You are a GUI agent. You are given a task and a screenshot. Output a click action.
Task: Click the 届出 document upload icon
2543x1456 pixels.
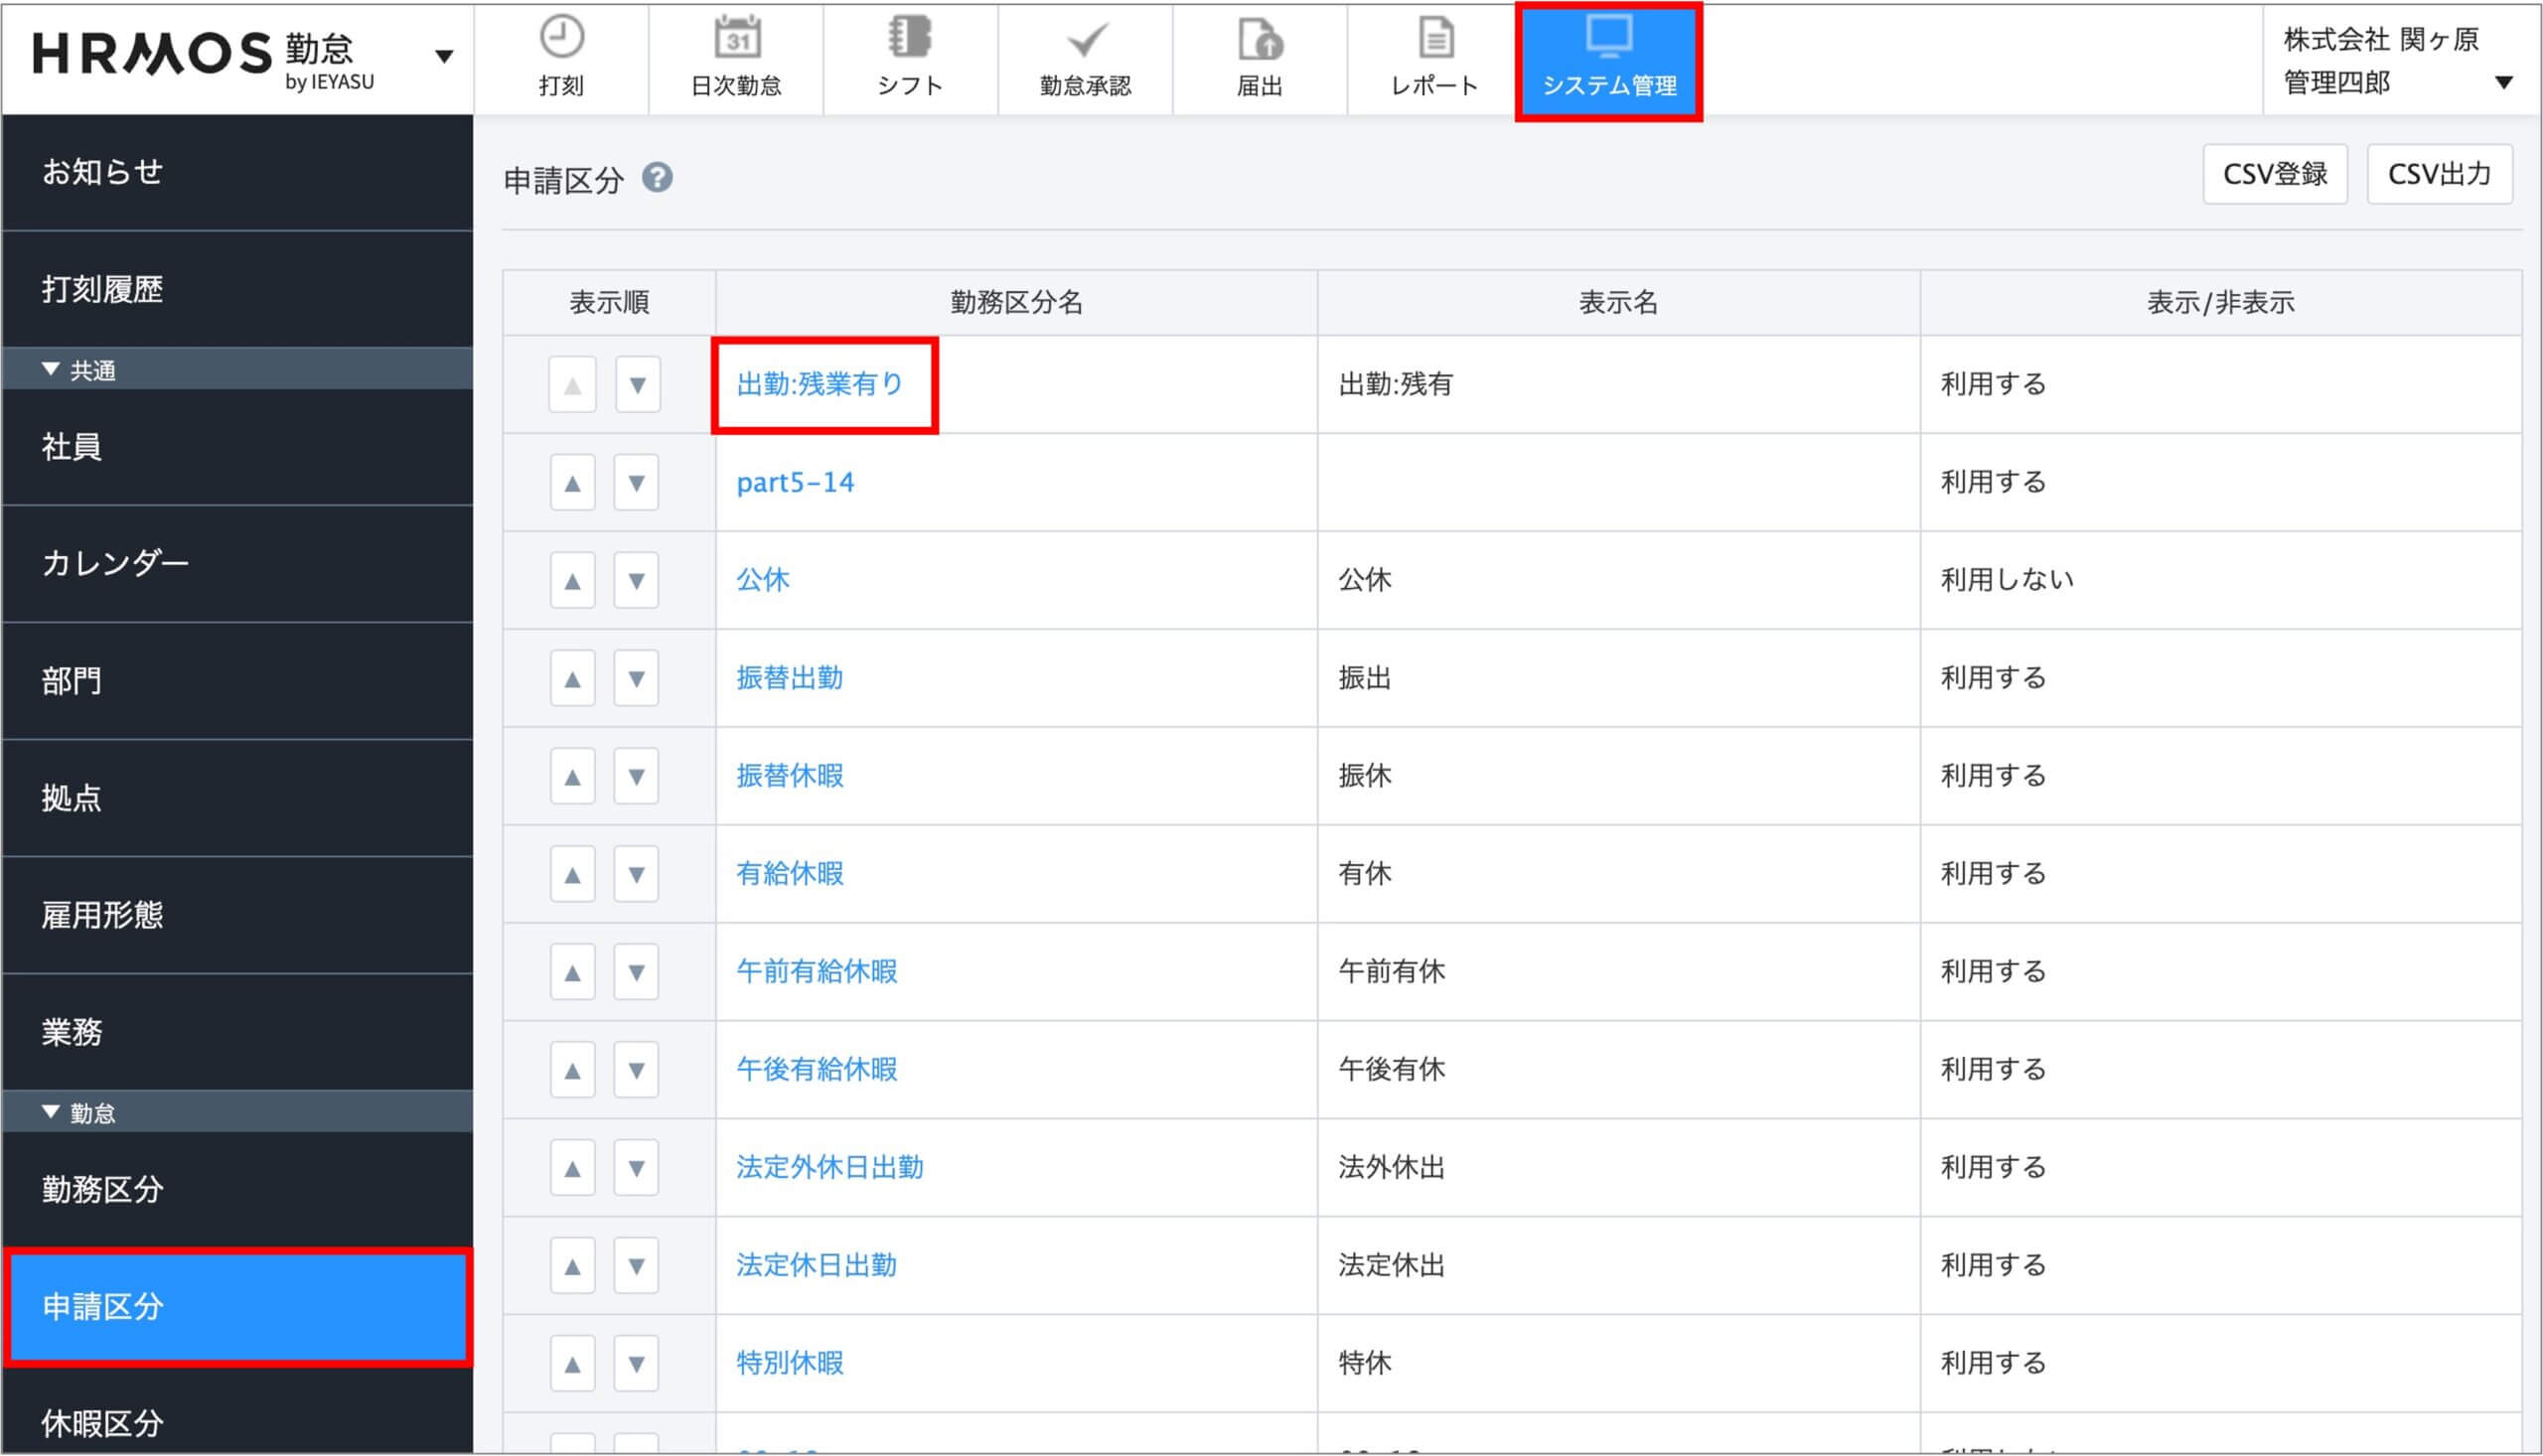click(1259, 41)
